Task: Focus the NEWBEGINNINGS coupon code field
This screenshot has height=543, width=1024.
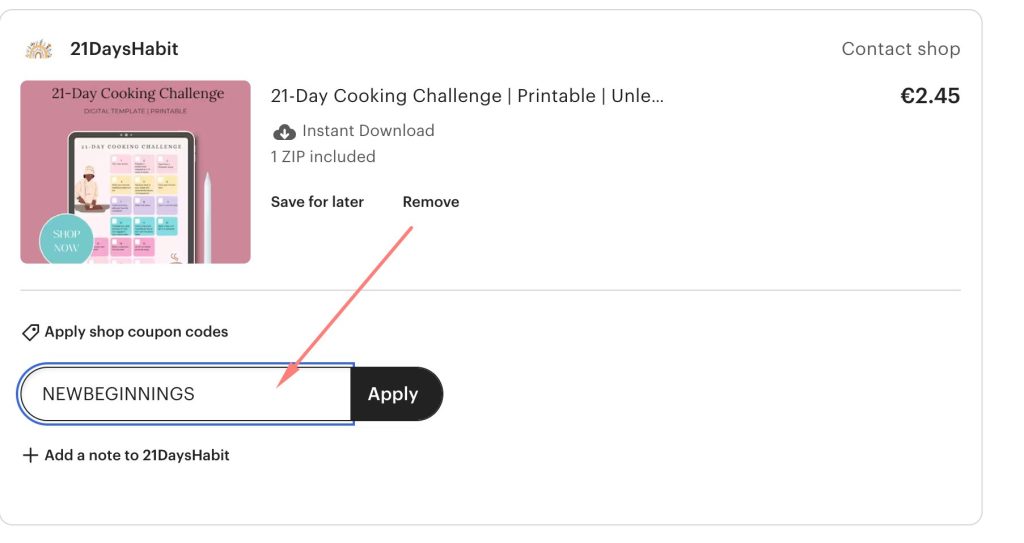Action: (185, 394)
